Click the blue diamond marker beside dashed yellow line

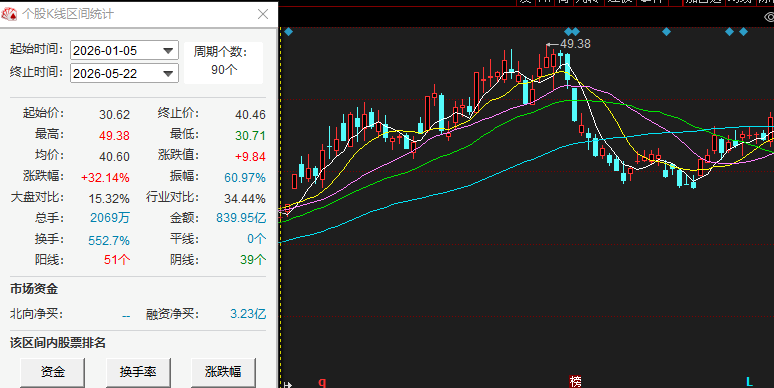coord(289,32)
